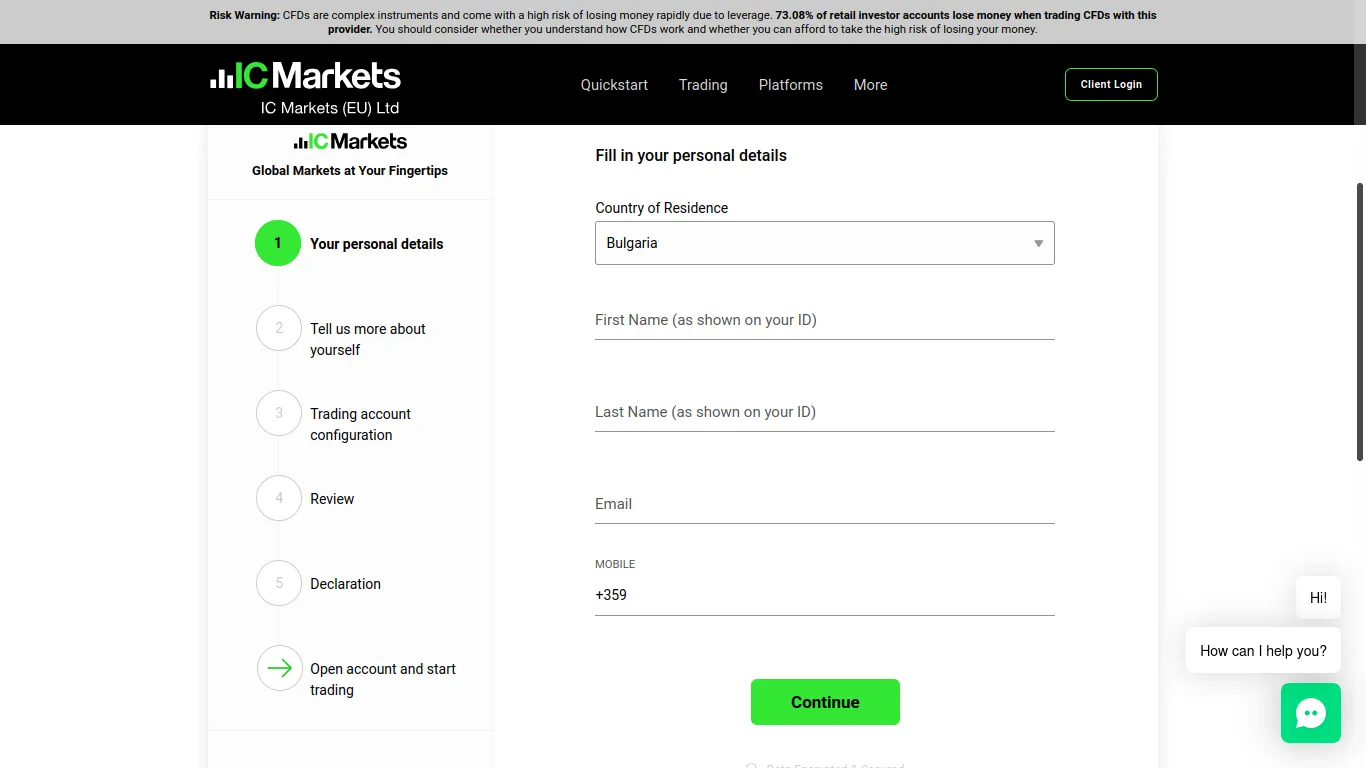Click the step 1 green circle
1366x768 pixels.
pos(278,243)
